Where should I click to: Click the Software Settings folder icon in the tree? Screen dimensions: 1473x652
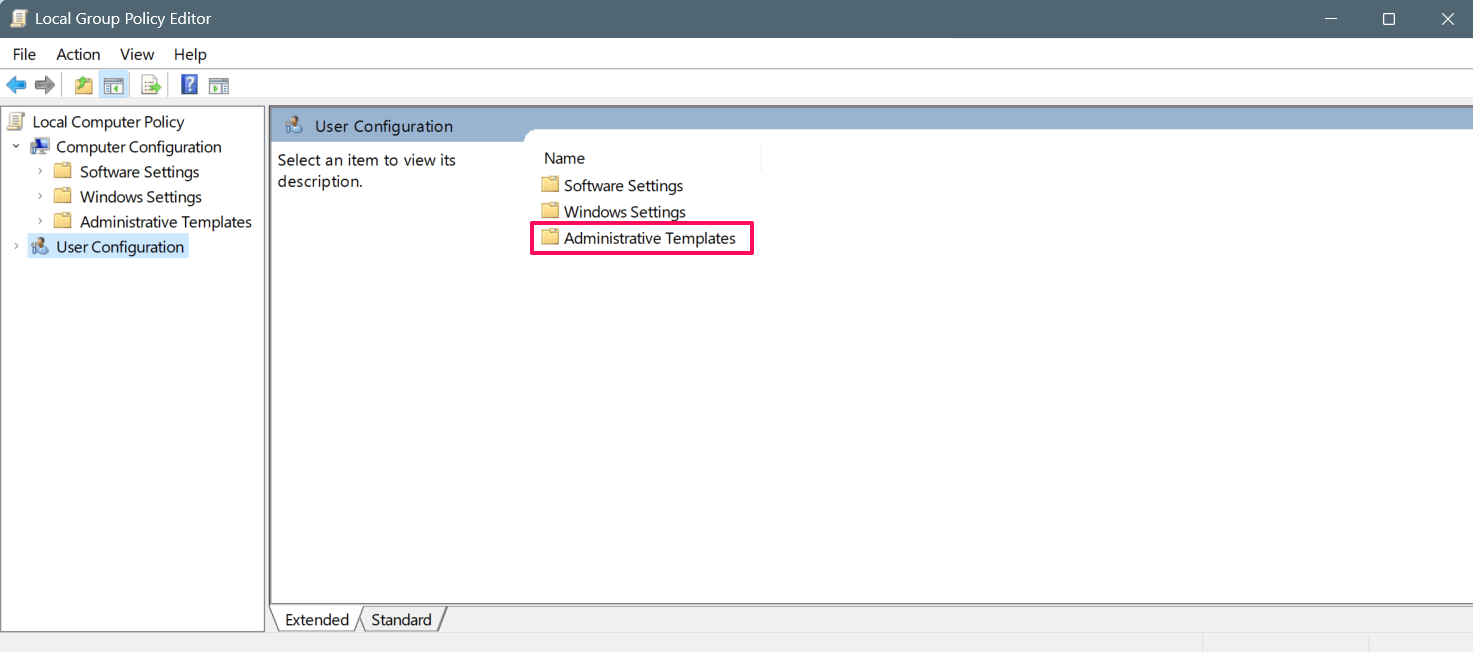(63, 172)
